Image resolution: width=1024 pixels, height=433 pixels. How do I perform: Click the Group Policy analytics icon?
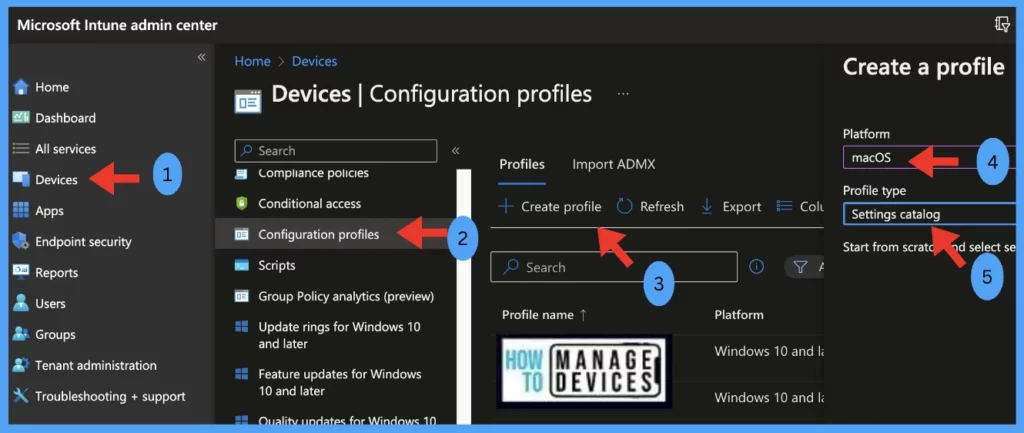pos(242,296)
